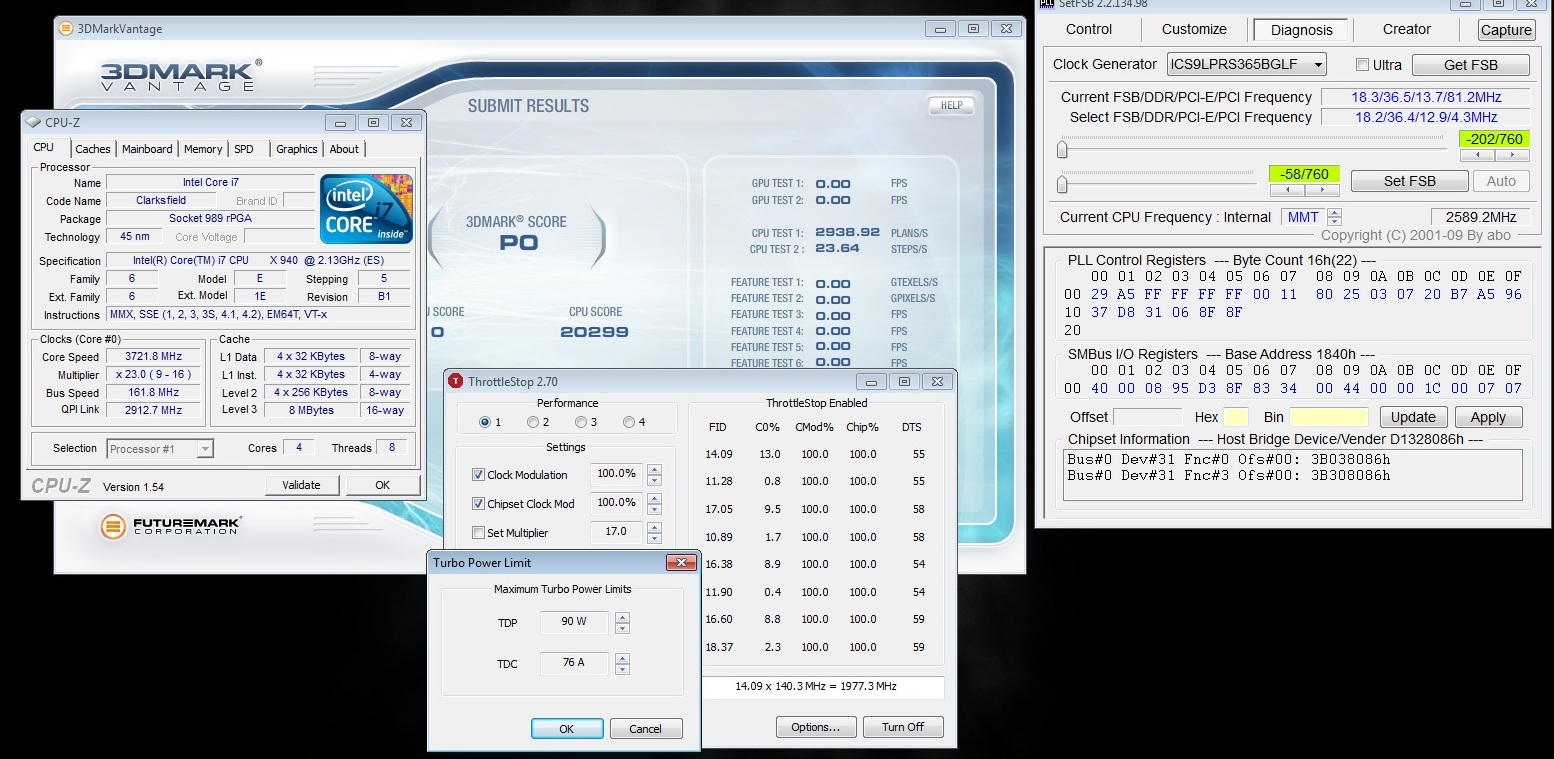Select Performance profile 2 radio button
The width and height of the screenshot is (1554, 759).
coord(533,422)
